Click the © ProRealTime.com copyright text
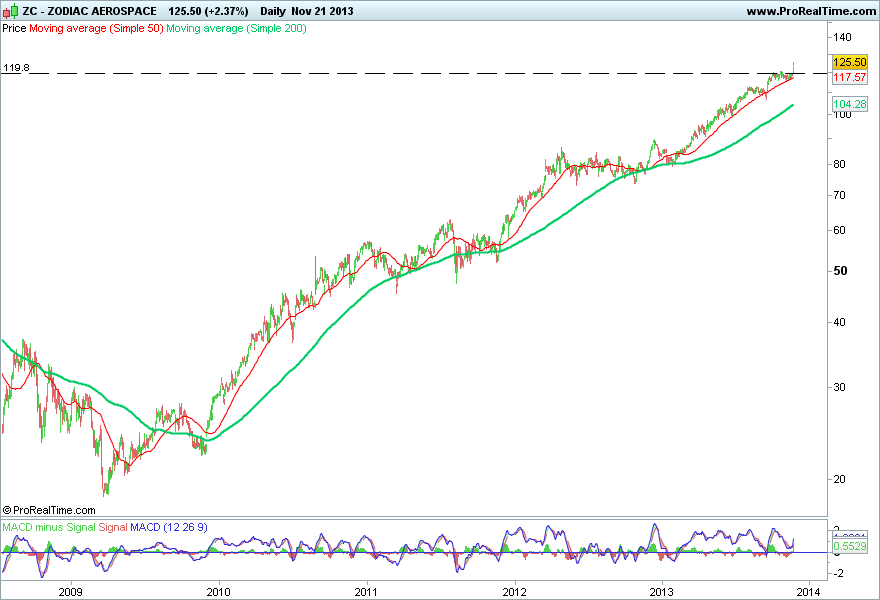Viewport: 880px width, 600px height. [49, 510]
